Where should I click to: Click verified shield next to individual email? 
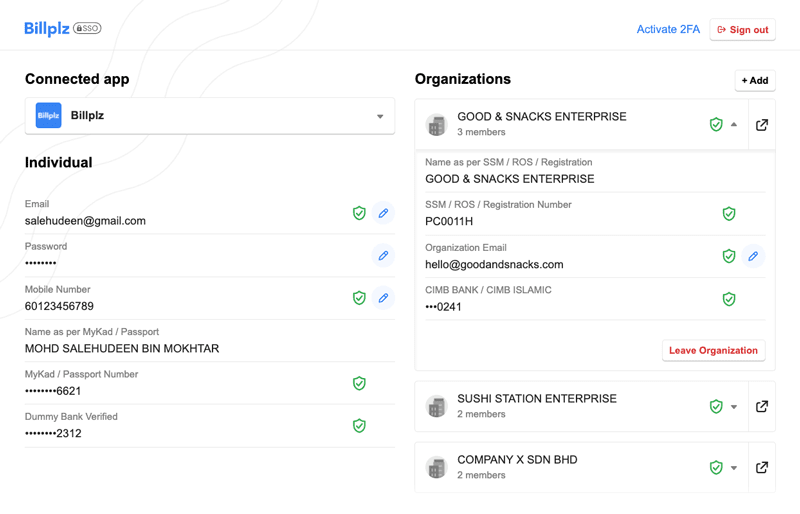[x=359, y=213]
